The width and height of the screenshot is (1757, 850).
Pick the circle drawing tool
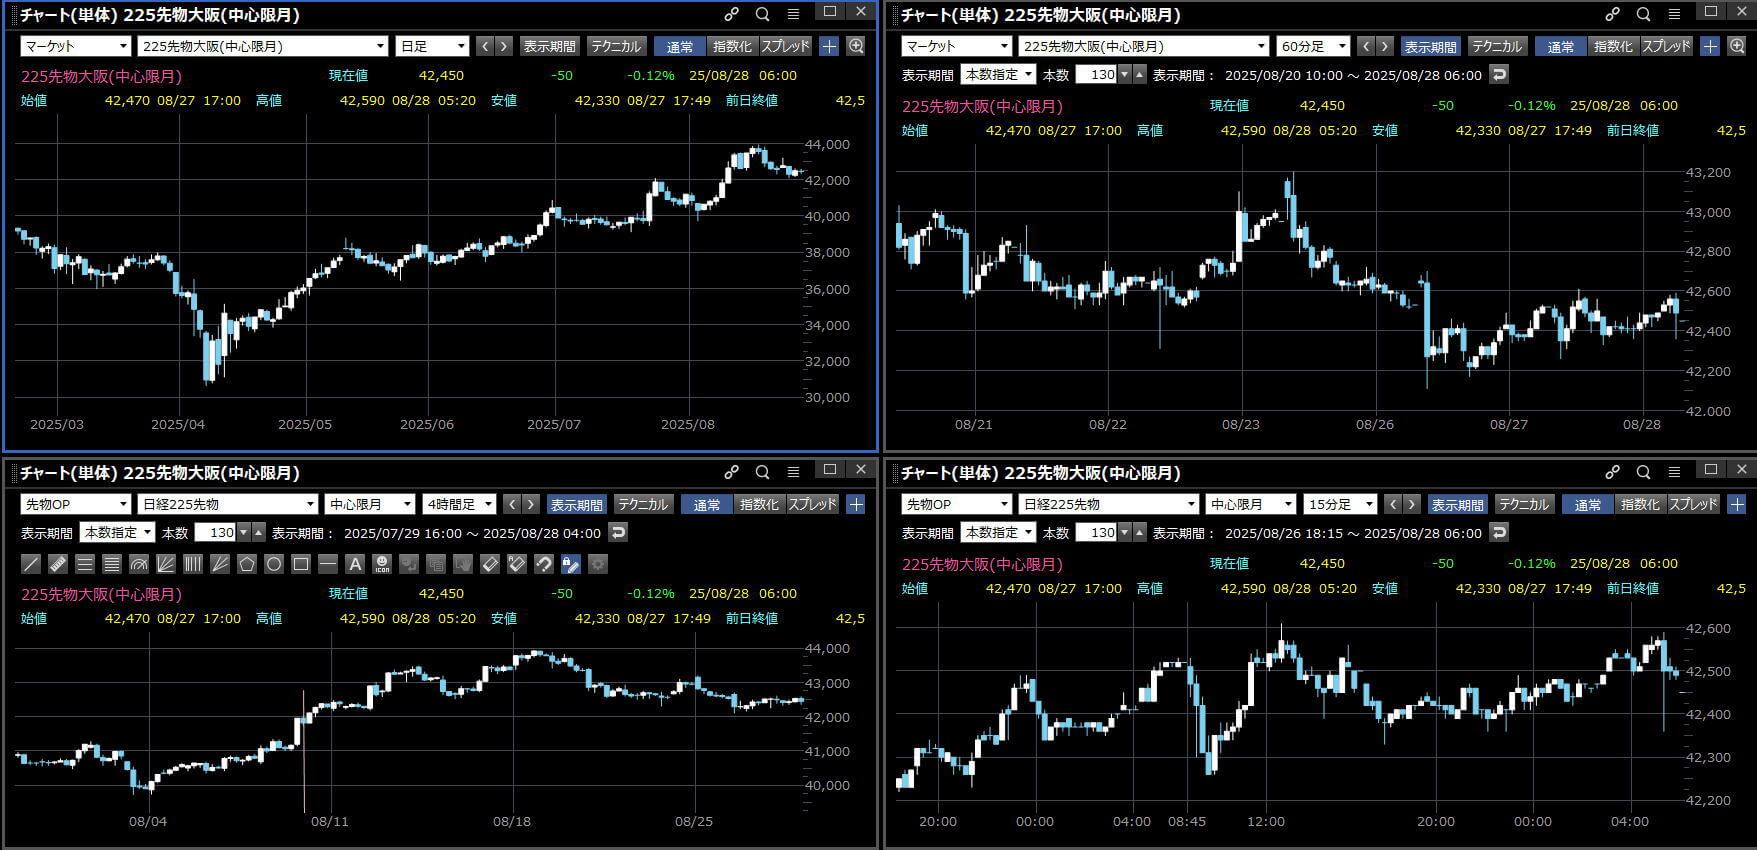point(274,564)
